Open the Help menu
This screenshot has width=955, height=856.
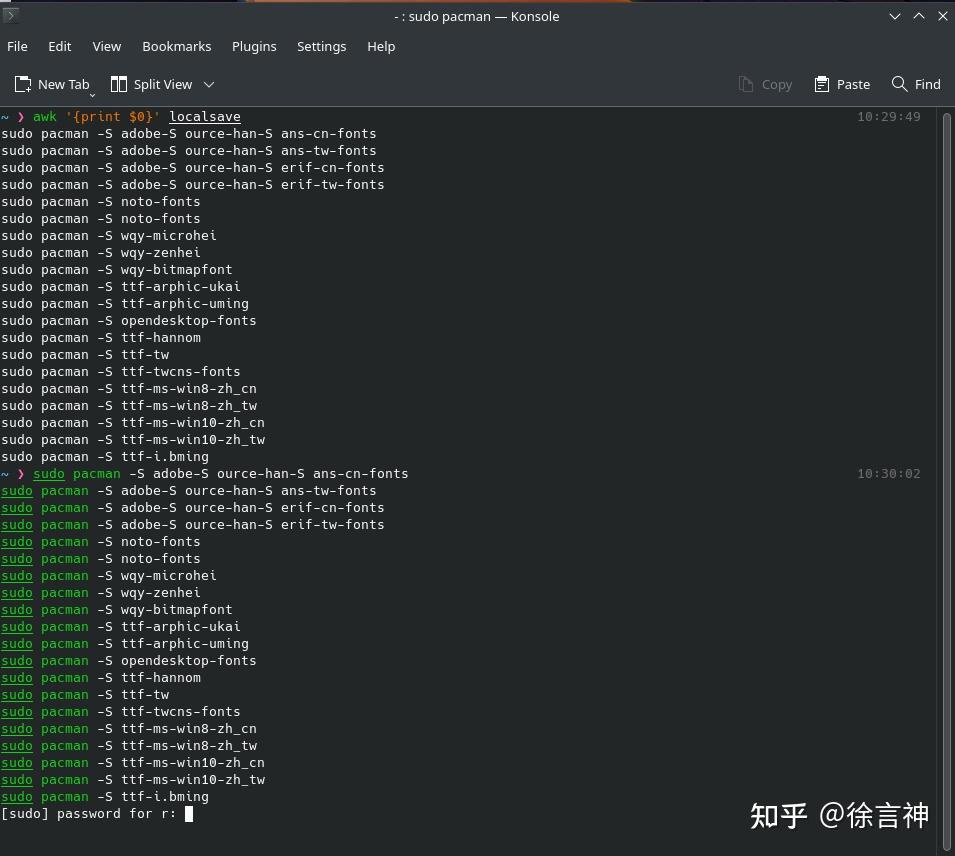(x=381, y=46)
